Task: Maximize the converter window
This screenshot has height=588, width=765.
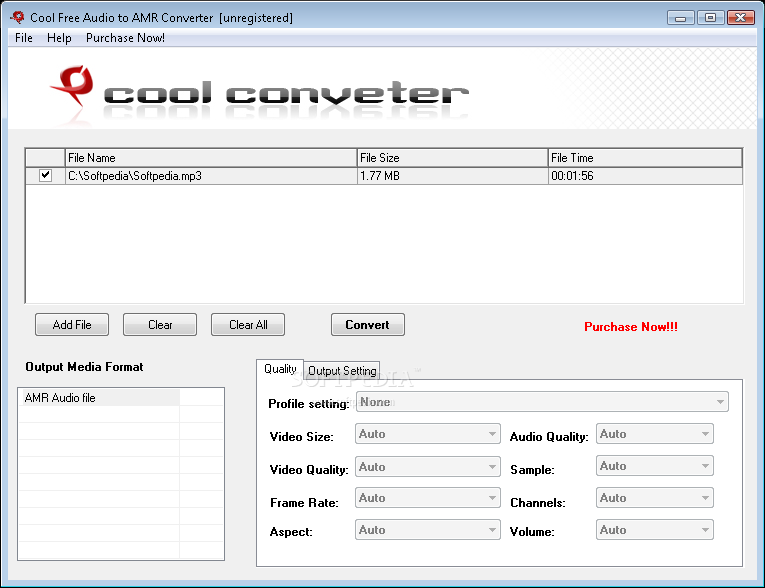Action: point(710,18)
